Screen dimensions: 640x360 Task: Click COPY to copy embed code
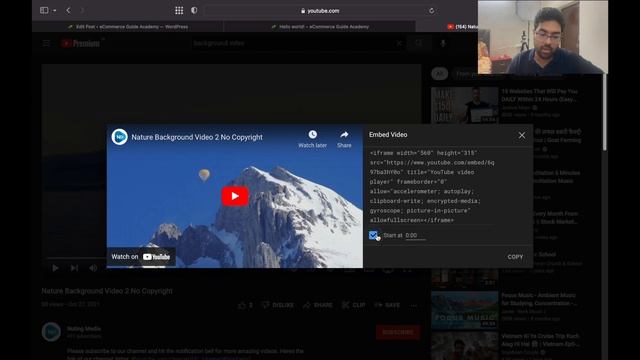click(515, 257)
